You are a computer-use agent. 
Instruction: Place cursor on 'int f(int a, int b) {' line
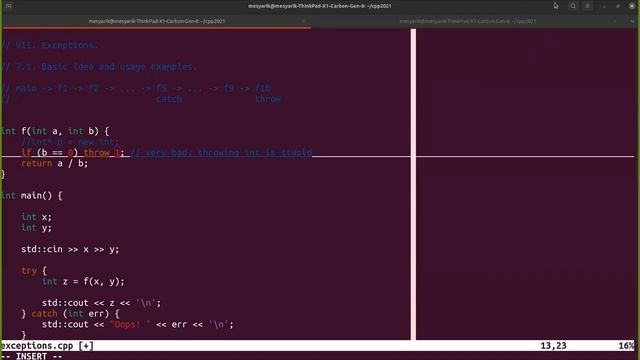[x=55, y=131]
